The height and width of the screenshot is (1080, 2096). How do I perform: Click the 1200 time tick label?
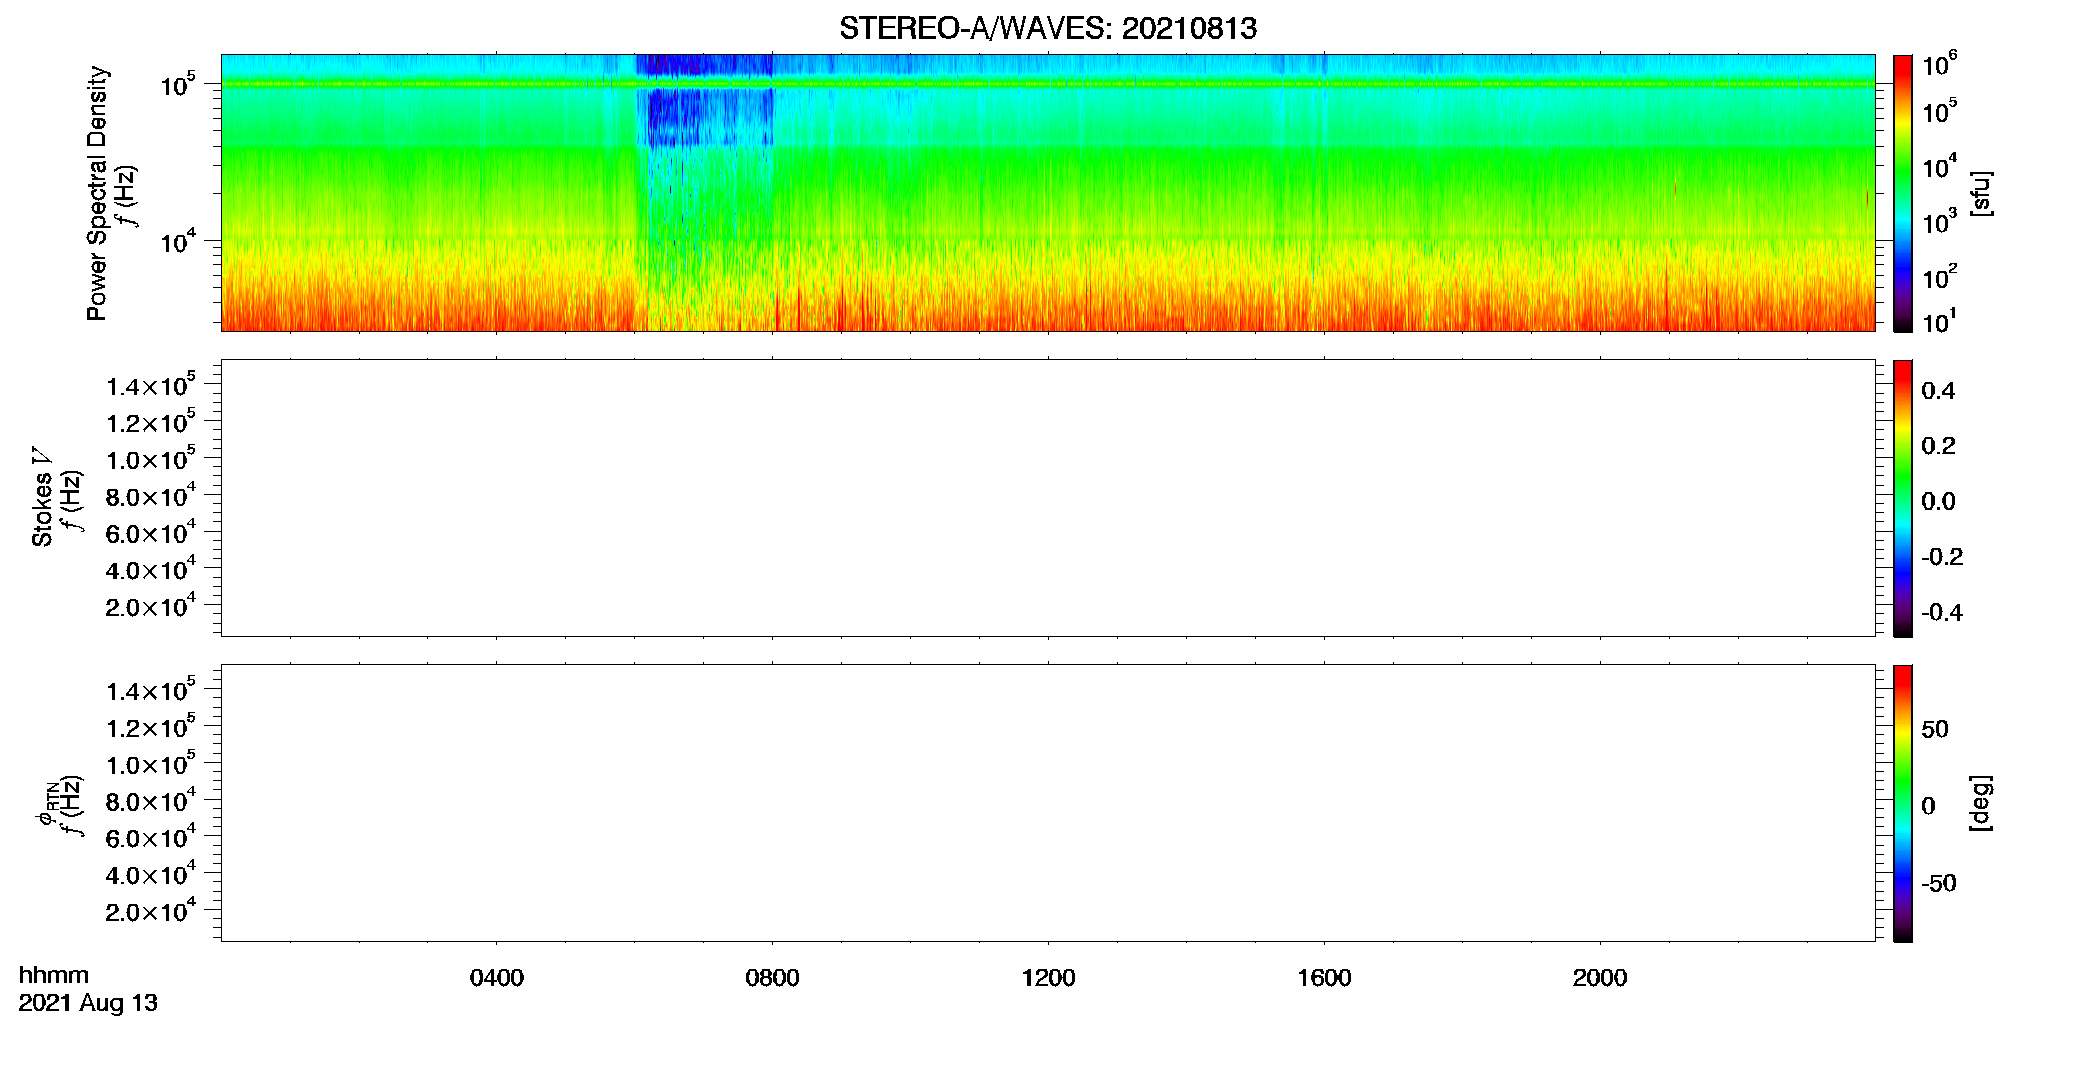(x=1048, y=978)
